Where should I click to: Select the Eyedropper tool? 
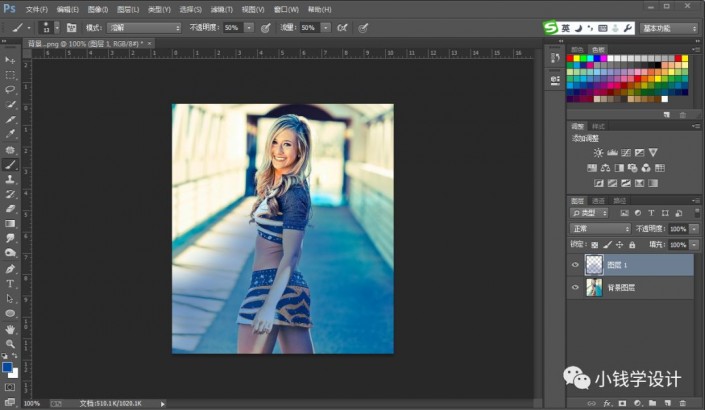(x=10, y=134)
